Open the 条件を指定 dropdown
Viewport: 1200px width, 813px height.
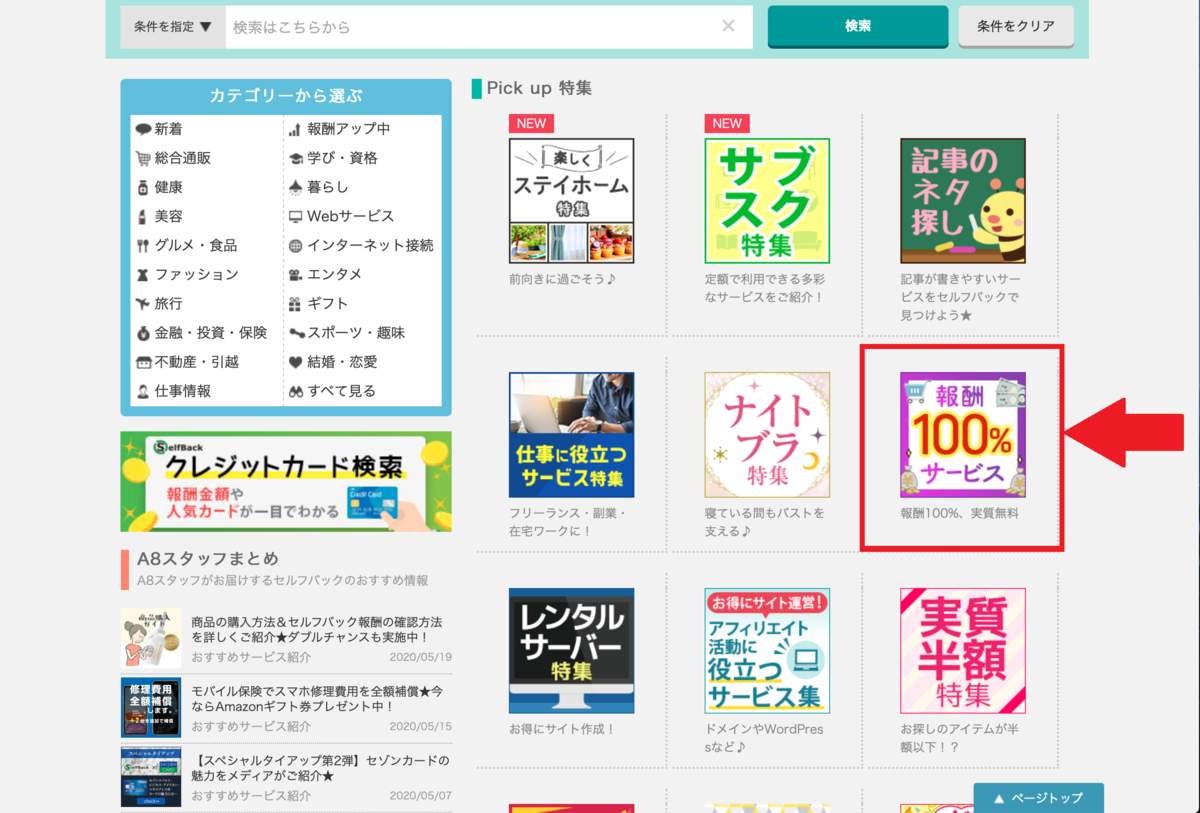click(173, 27)
